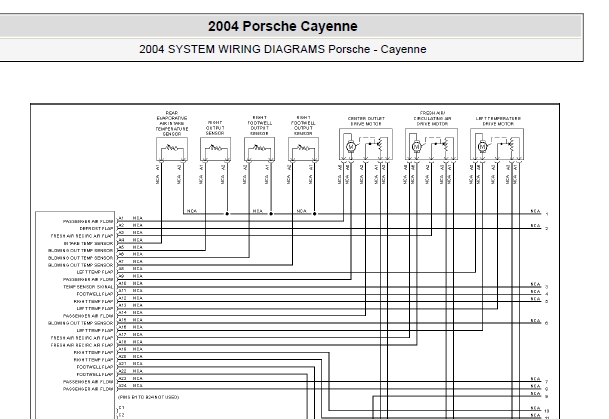Click the 'RIGHT OUTPUT SENSOR' component label
The image size is (609, 419).
point(215,128)
